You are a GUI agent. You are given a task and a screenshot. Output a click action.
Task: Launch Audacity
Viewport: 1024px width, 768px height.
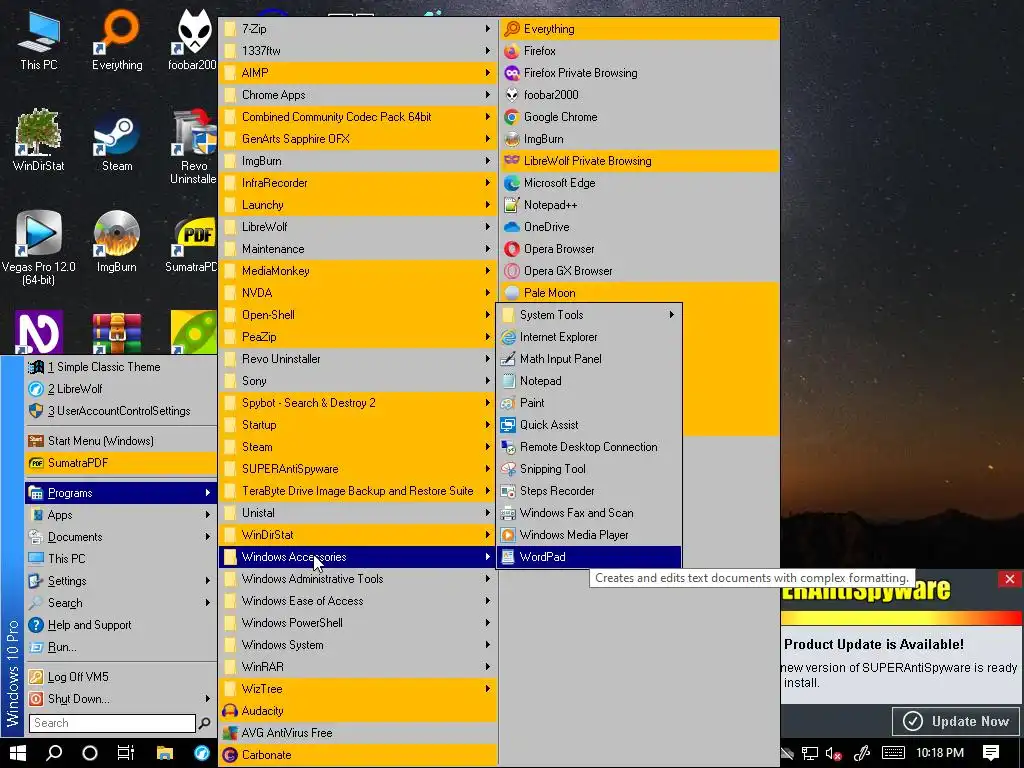[x=358, y=711]
